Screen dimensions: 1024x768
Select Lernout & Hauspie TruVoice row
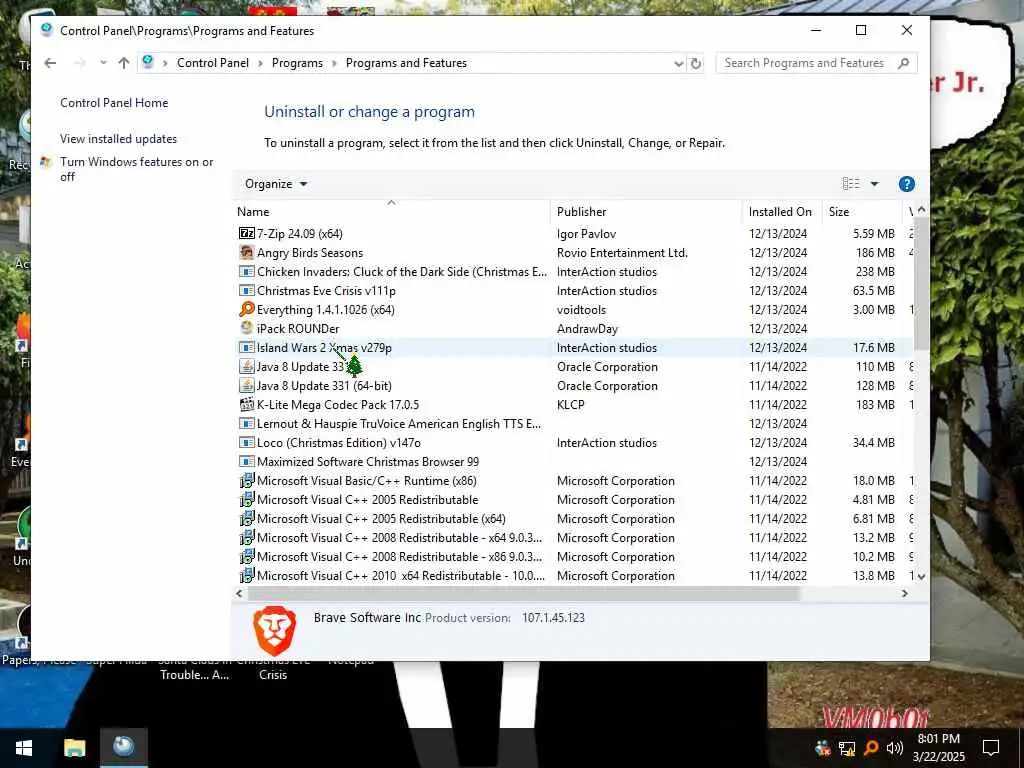point(573,423)
